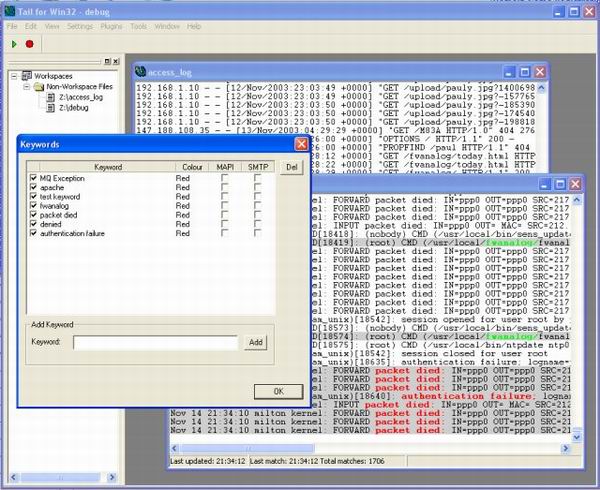Open the Settings menu
Screen dimensions: 600x490
80,26
